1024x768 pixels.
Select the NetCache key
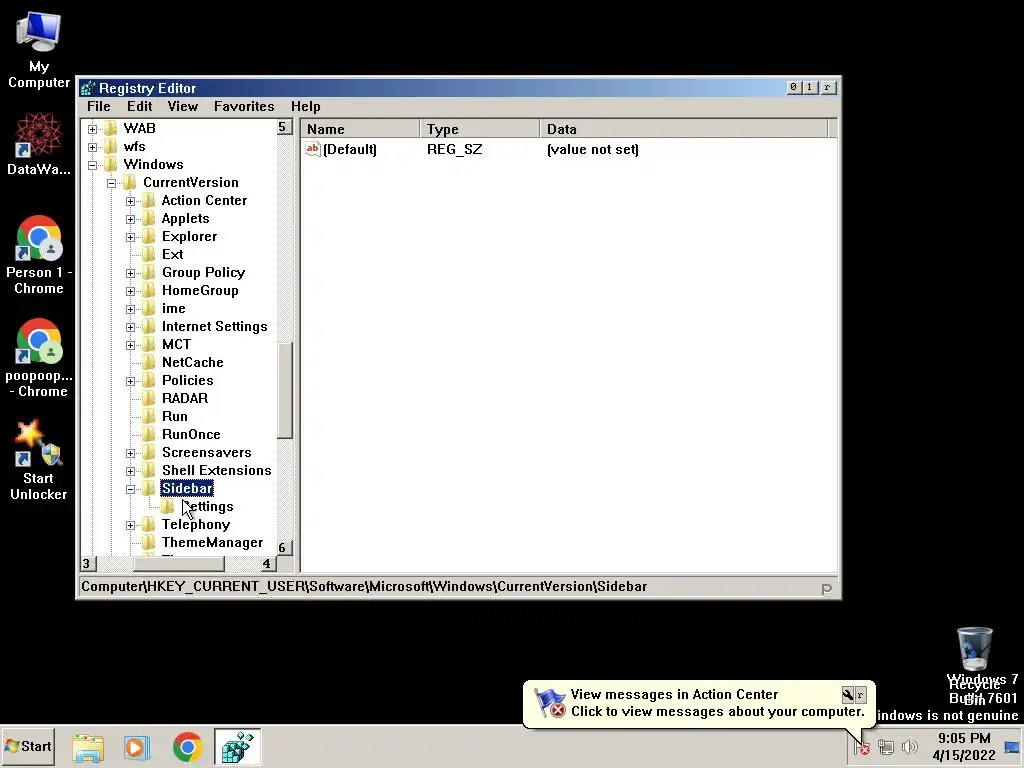pos(193,362)
